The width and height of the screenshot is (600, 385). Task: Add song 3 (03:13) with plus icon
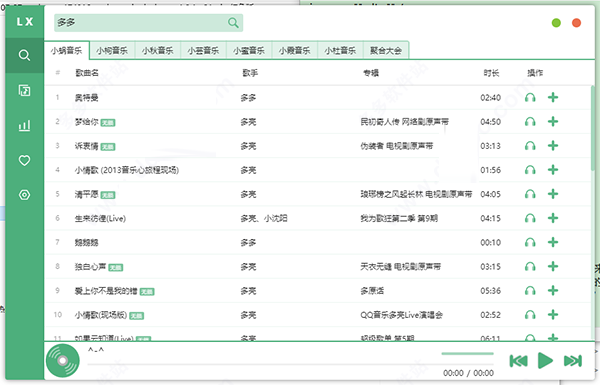click(553, 146)
